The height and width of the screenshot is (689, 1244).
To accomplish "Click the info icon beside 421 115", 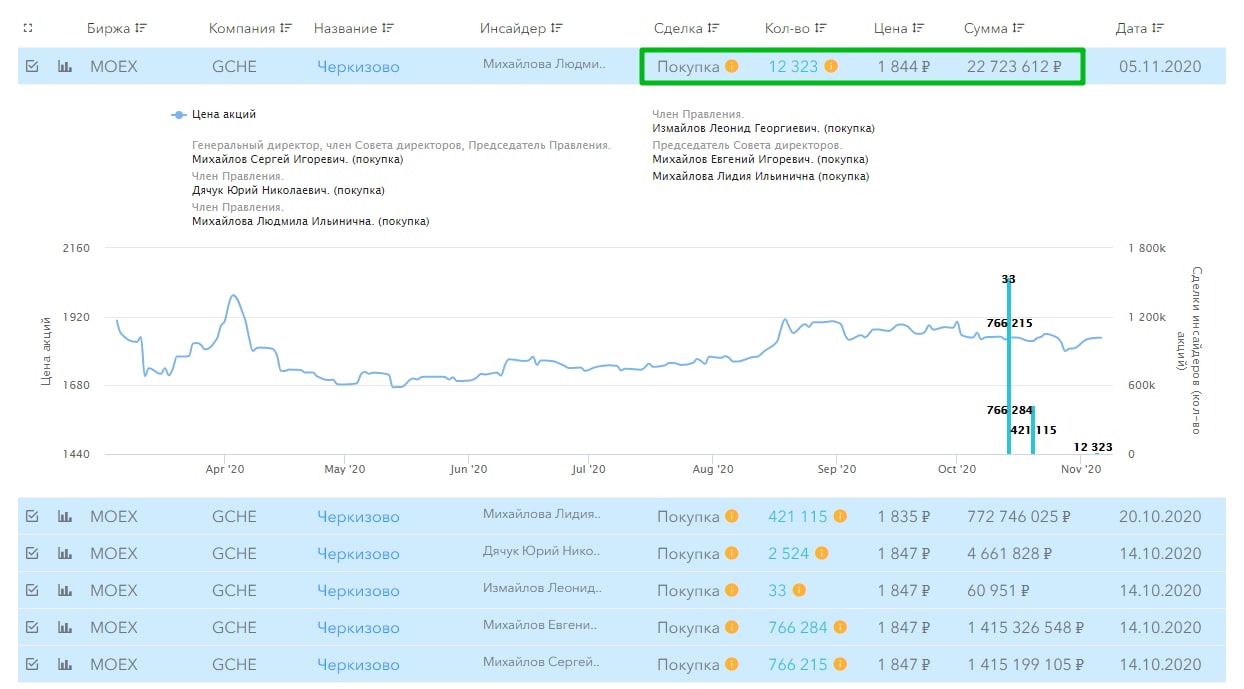I will pyautogui.click(x=840, y=517).
